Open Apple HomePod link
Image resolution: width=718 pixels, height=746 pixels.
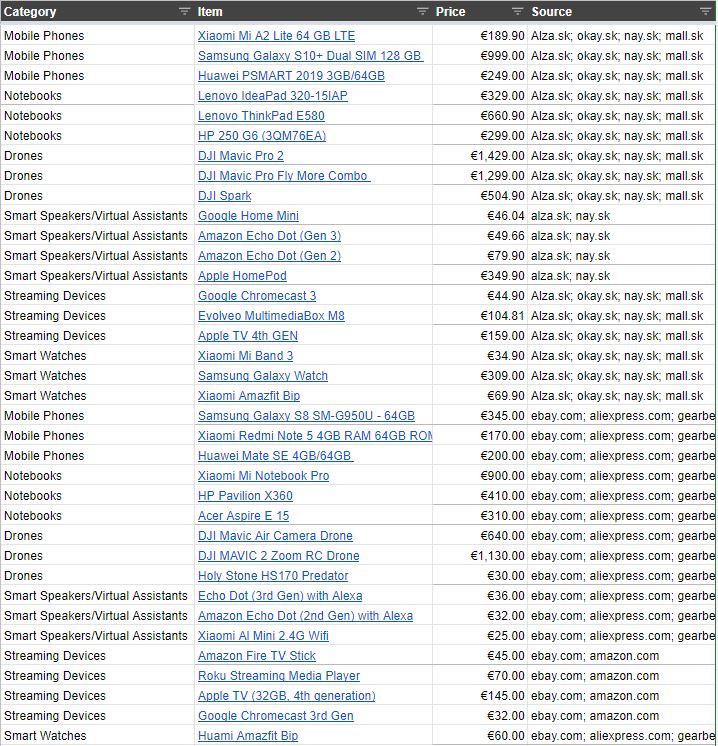(242, 275)
